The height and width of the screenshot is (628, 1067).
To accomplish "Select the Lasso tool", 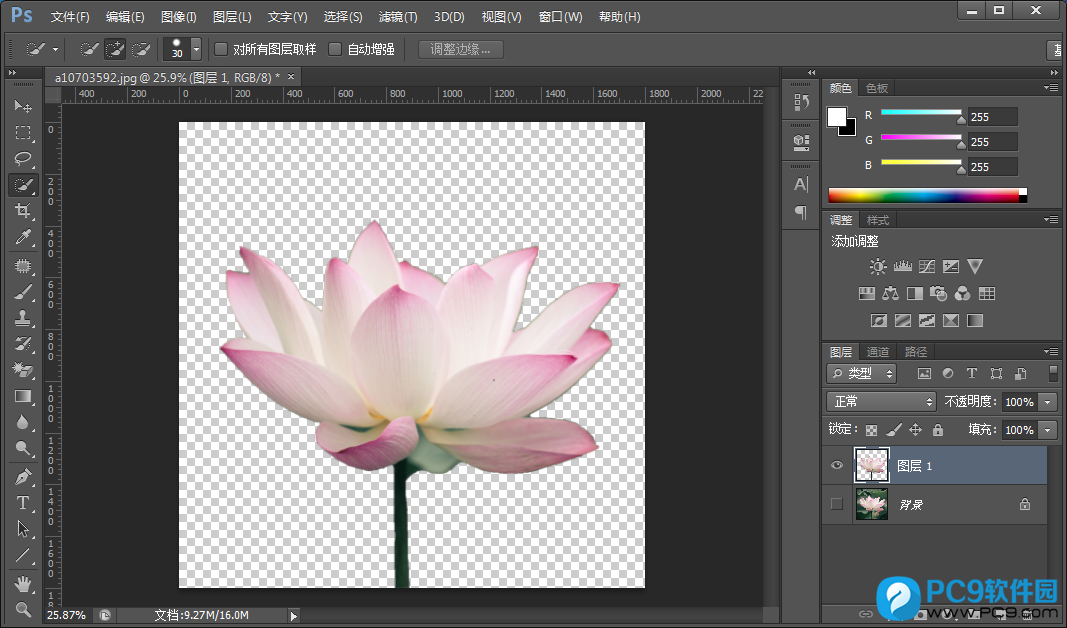I will pyautogui.click(x=23, y=159).
